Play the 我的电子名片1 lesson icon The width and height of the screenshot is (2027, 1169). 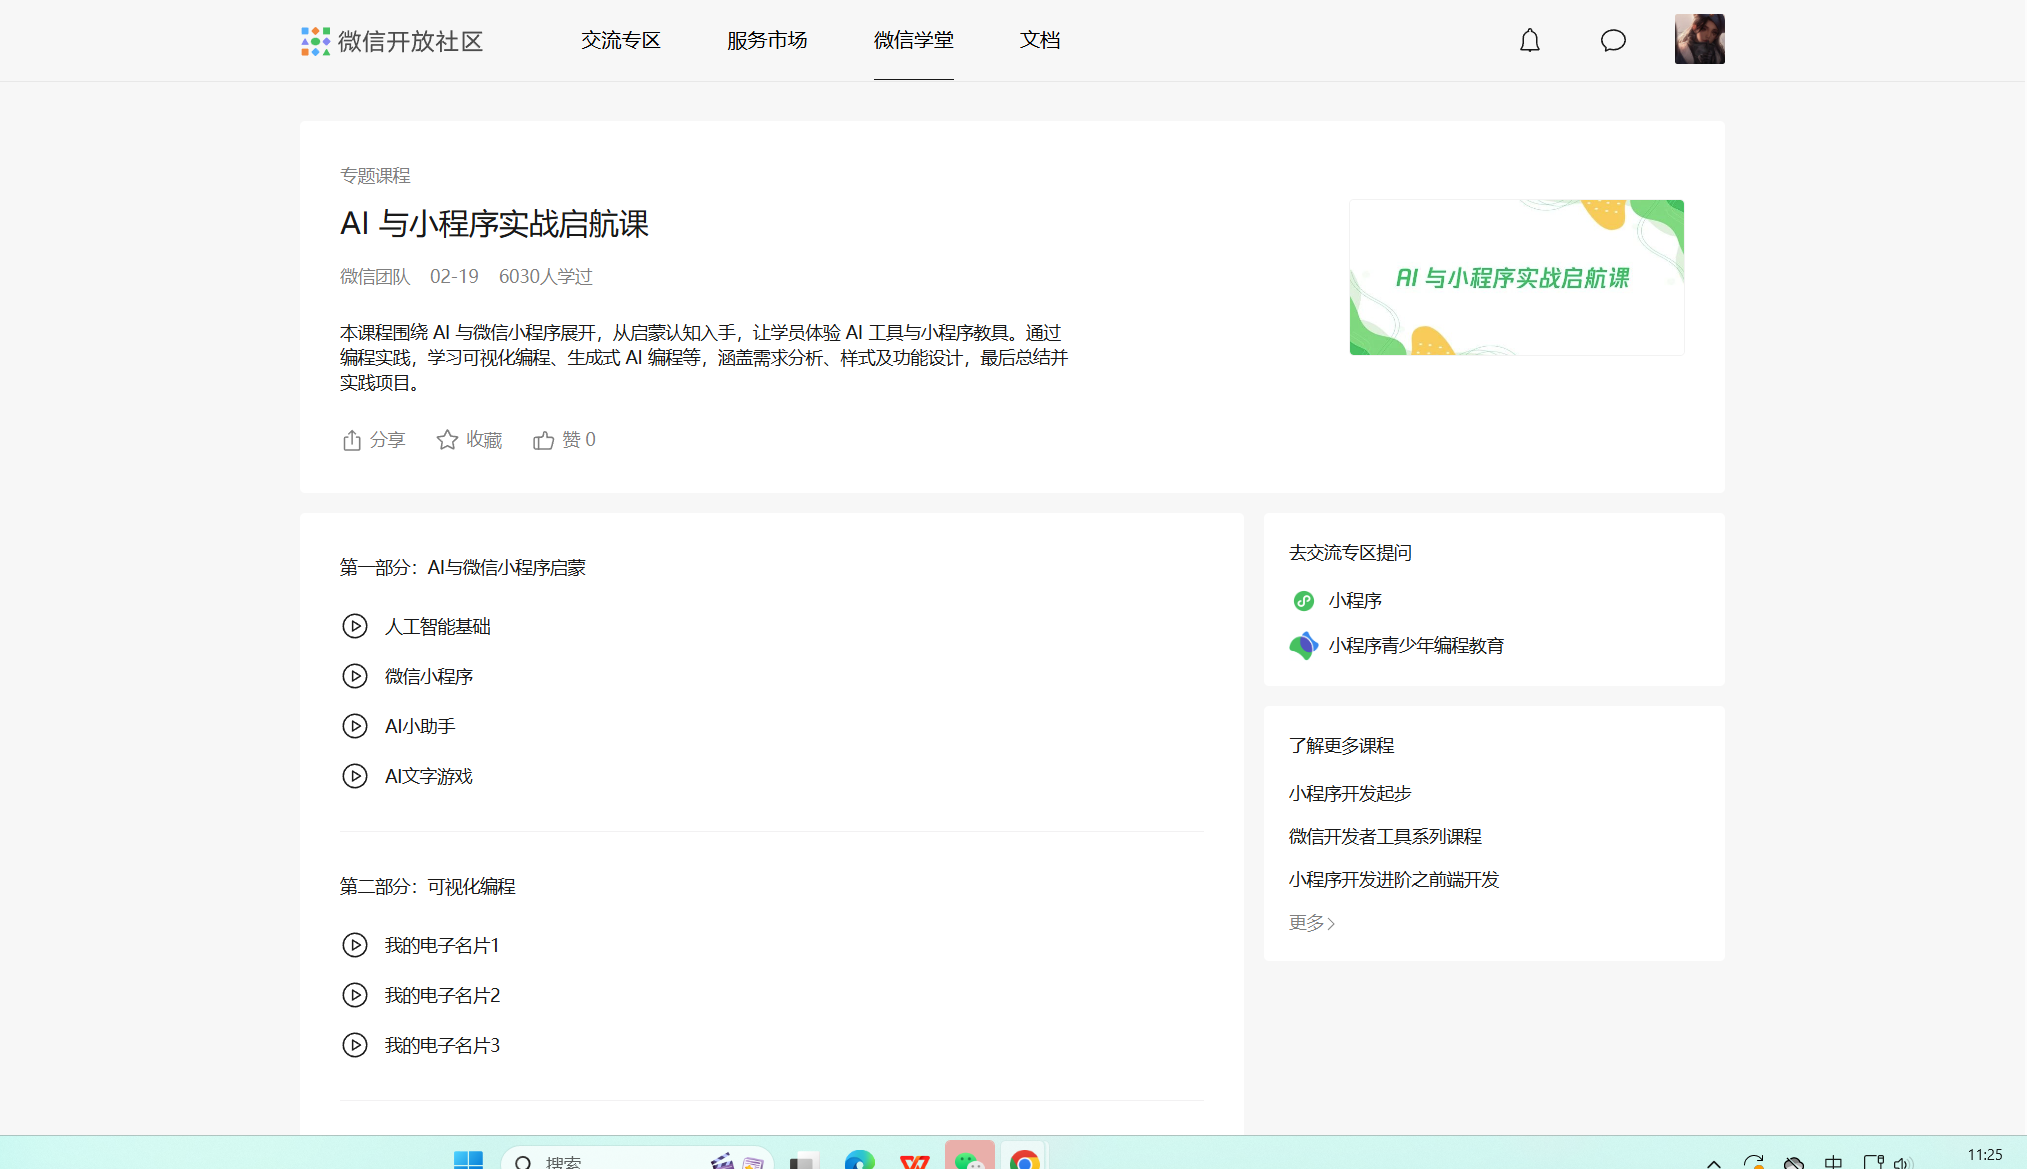point(355,945)
